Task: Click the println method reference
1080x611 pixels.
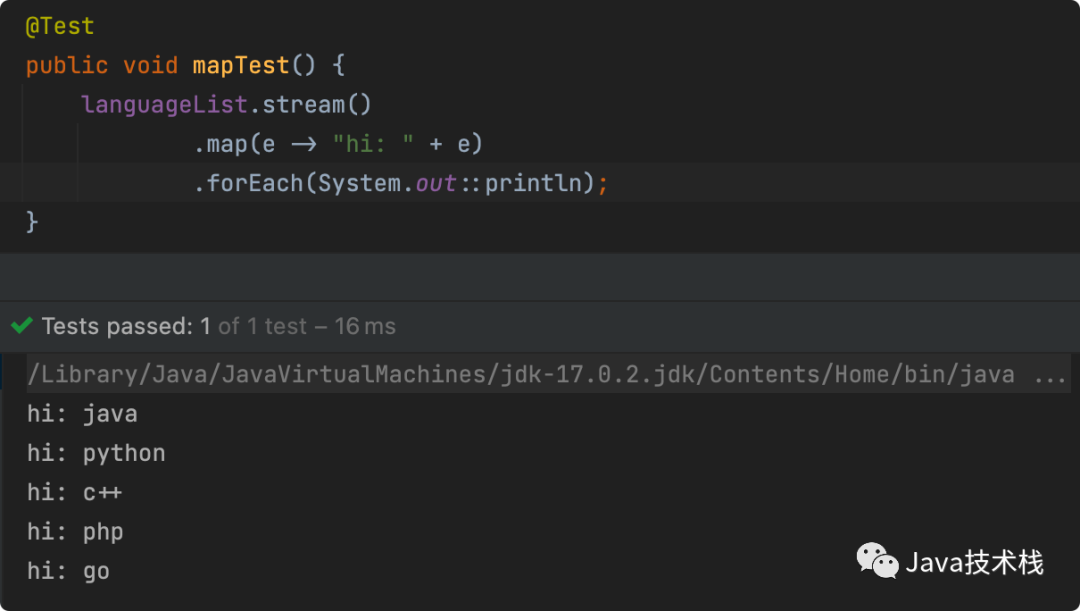Action: click(534, 183)
